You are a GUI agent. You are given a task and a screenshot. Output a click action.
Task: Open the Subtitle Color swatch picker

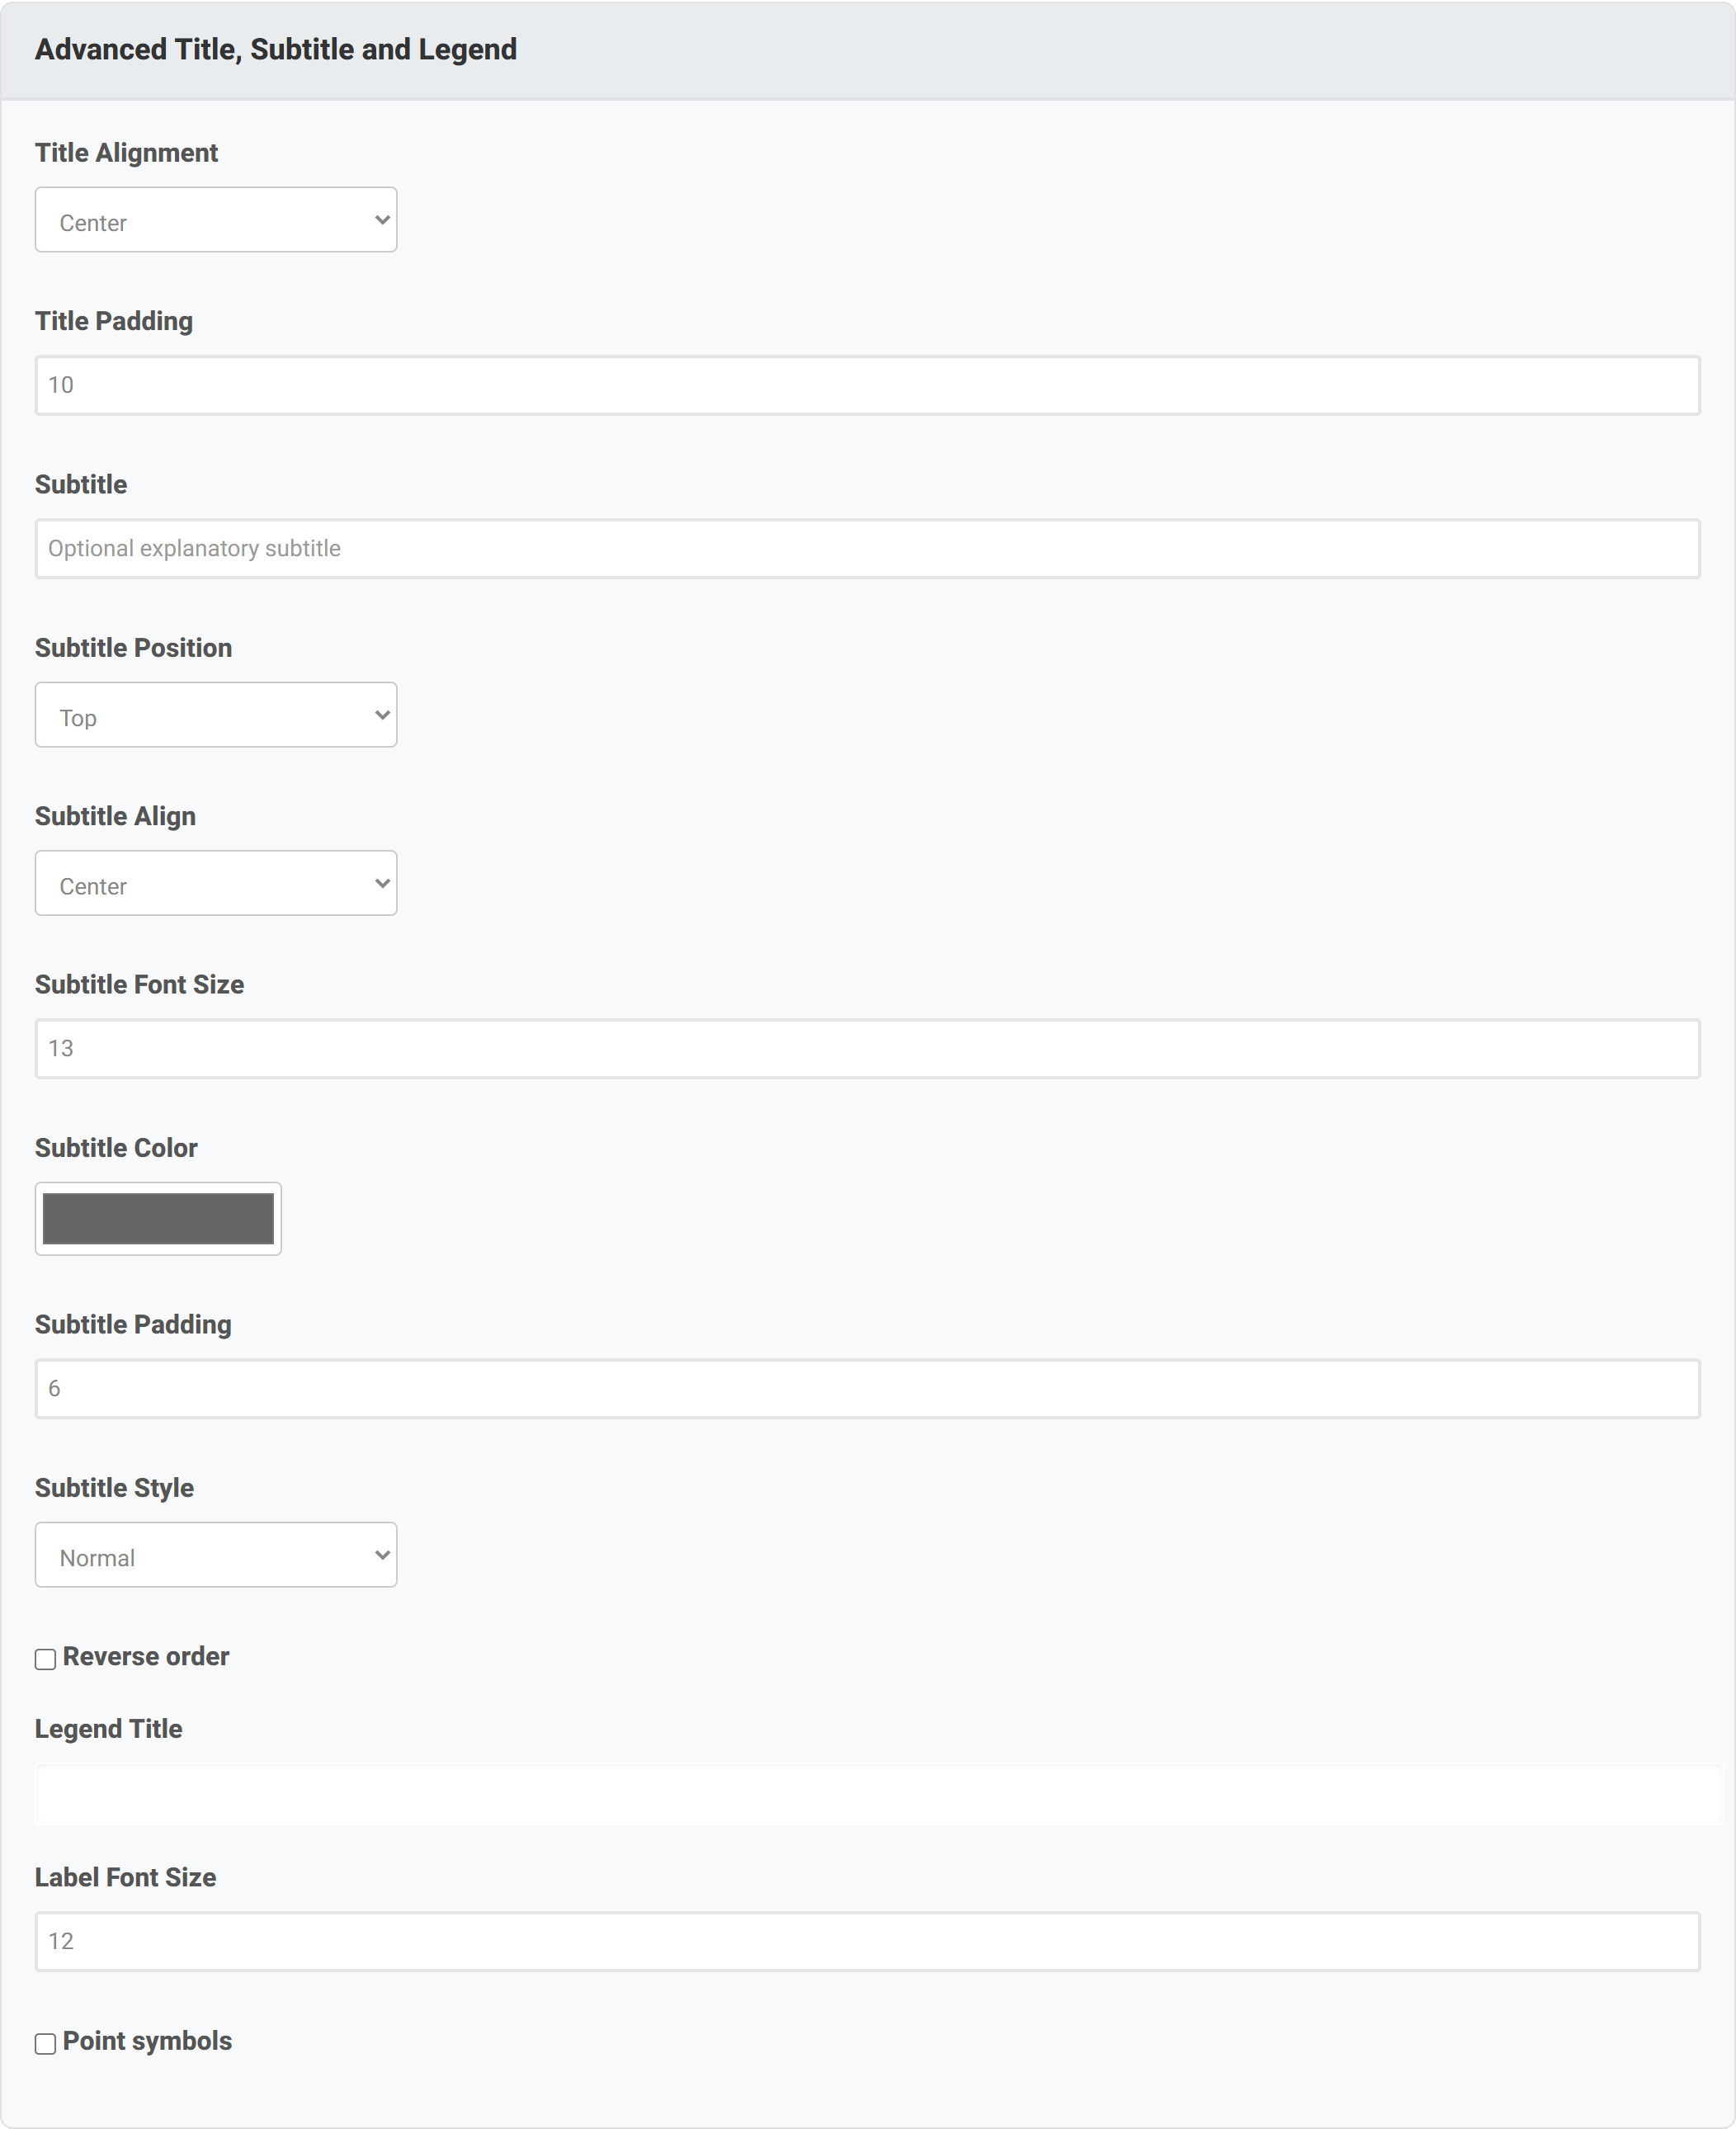click(x=158, y=1218)
